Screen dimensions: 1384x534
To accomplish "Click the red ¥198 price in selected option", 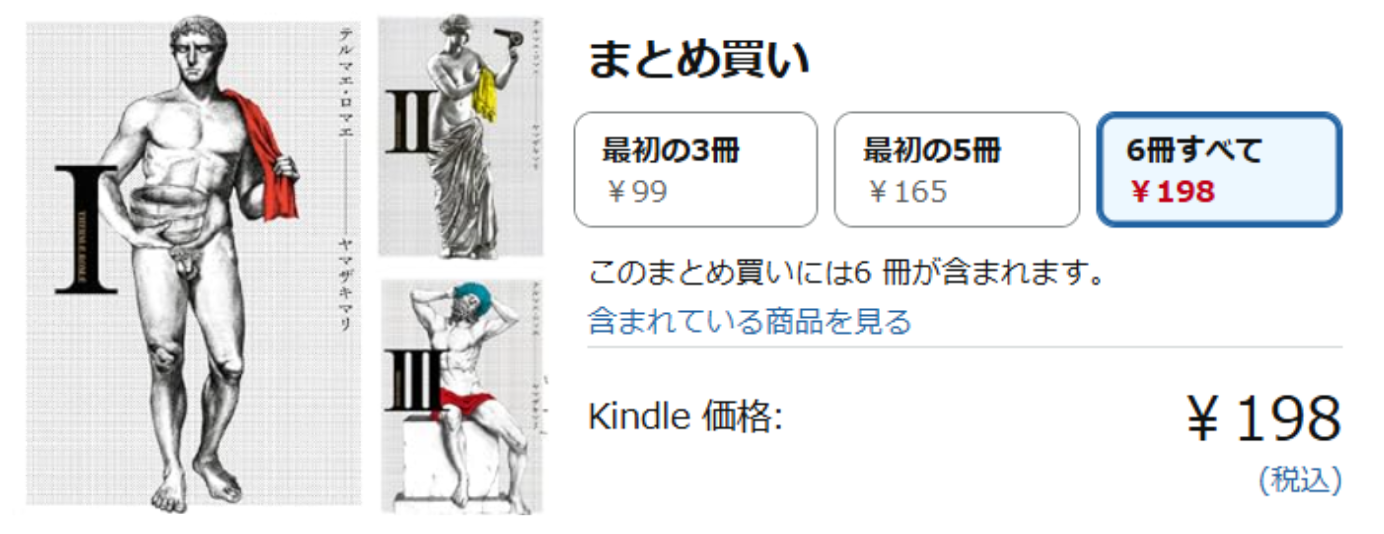I will 1172,191.
